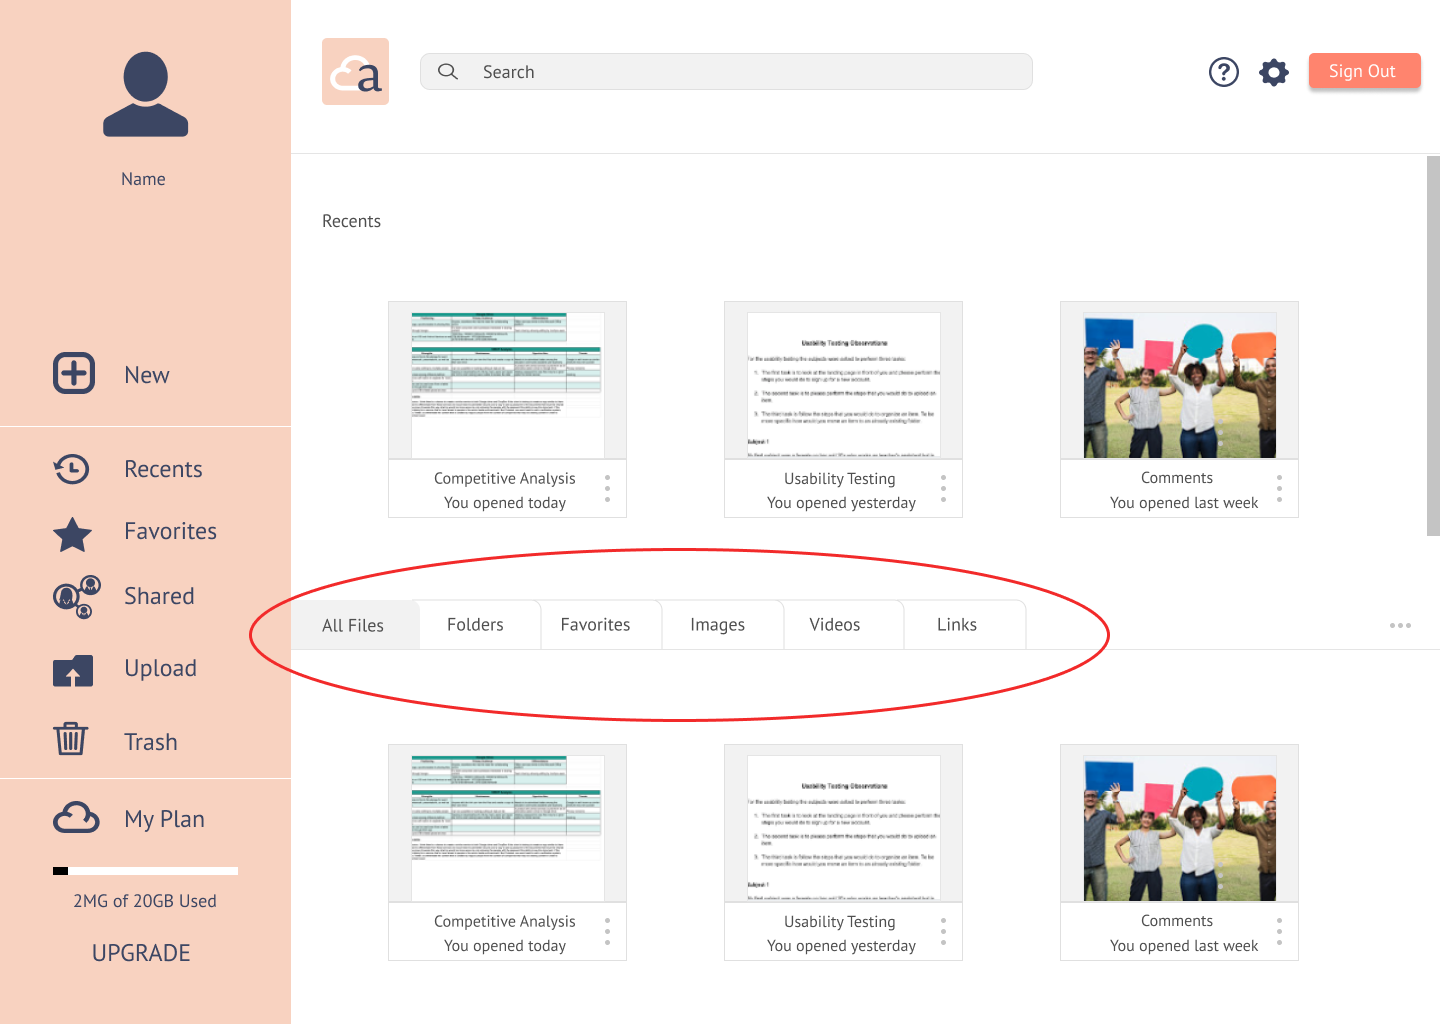The width and height of the screenshot is (1440, 1024).
Task: Click the Favorites star icon in sidebar
Action: pyautogui.click(x=72, y=534)
